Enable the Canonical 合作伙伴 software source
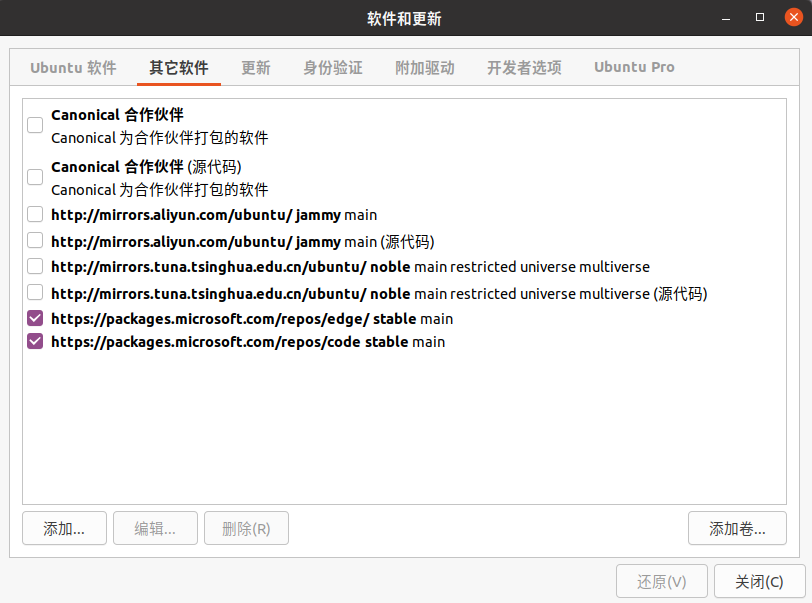812x603 pixels. click(x=34, y=125)
